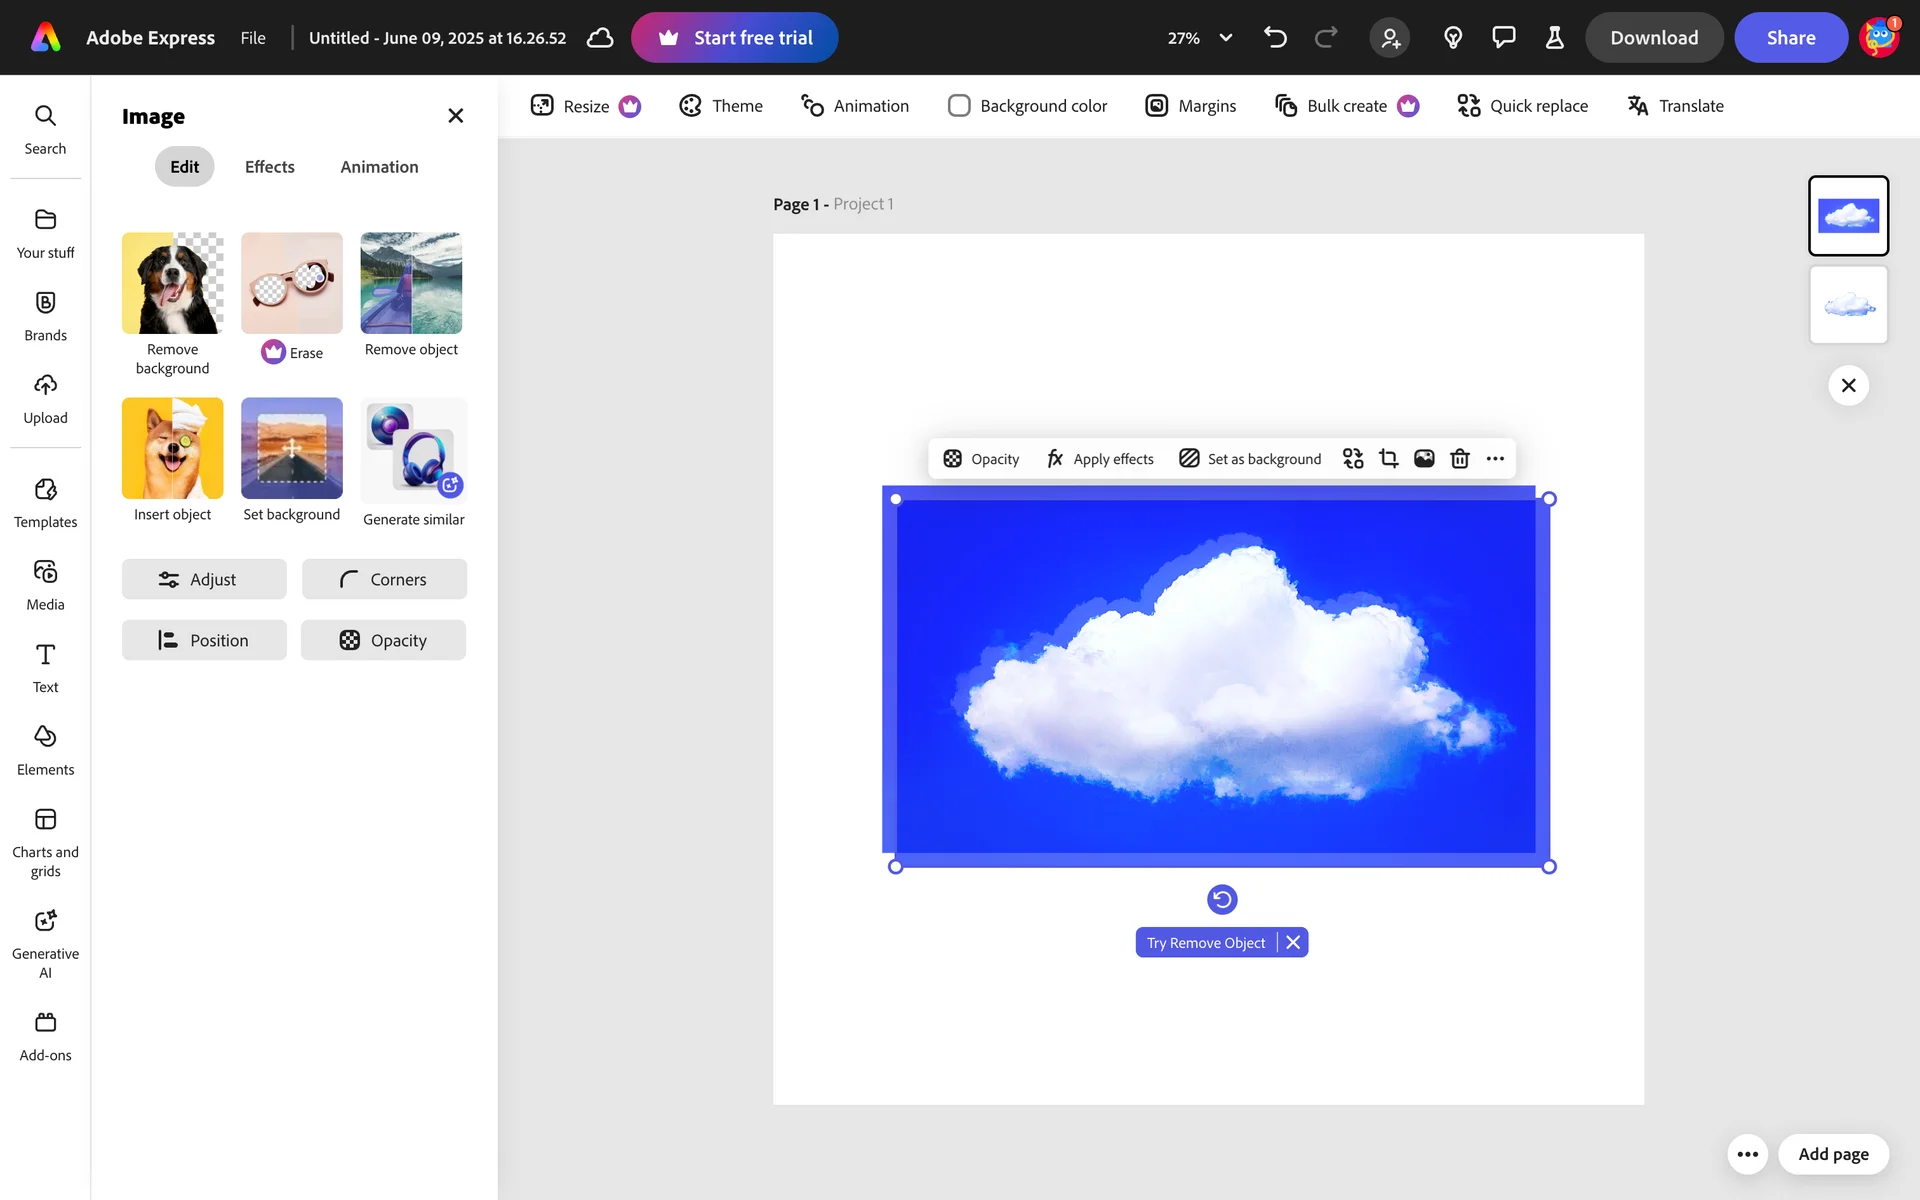Switch to the Effects tab
This screenshot has height=1200, width=1920.
[269, 167]
